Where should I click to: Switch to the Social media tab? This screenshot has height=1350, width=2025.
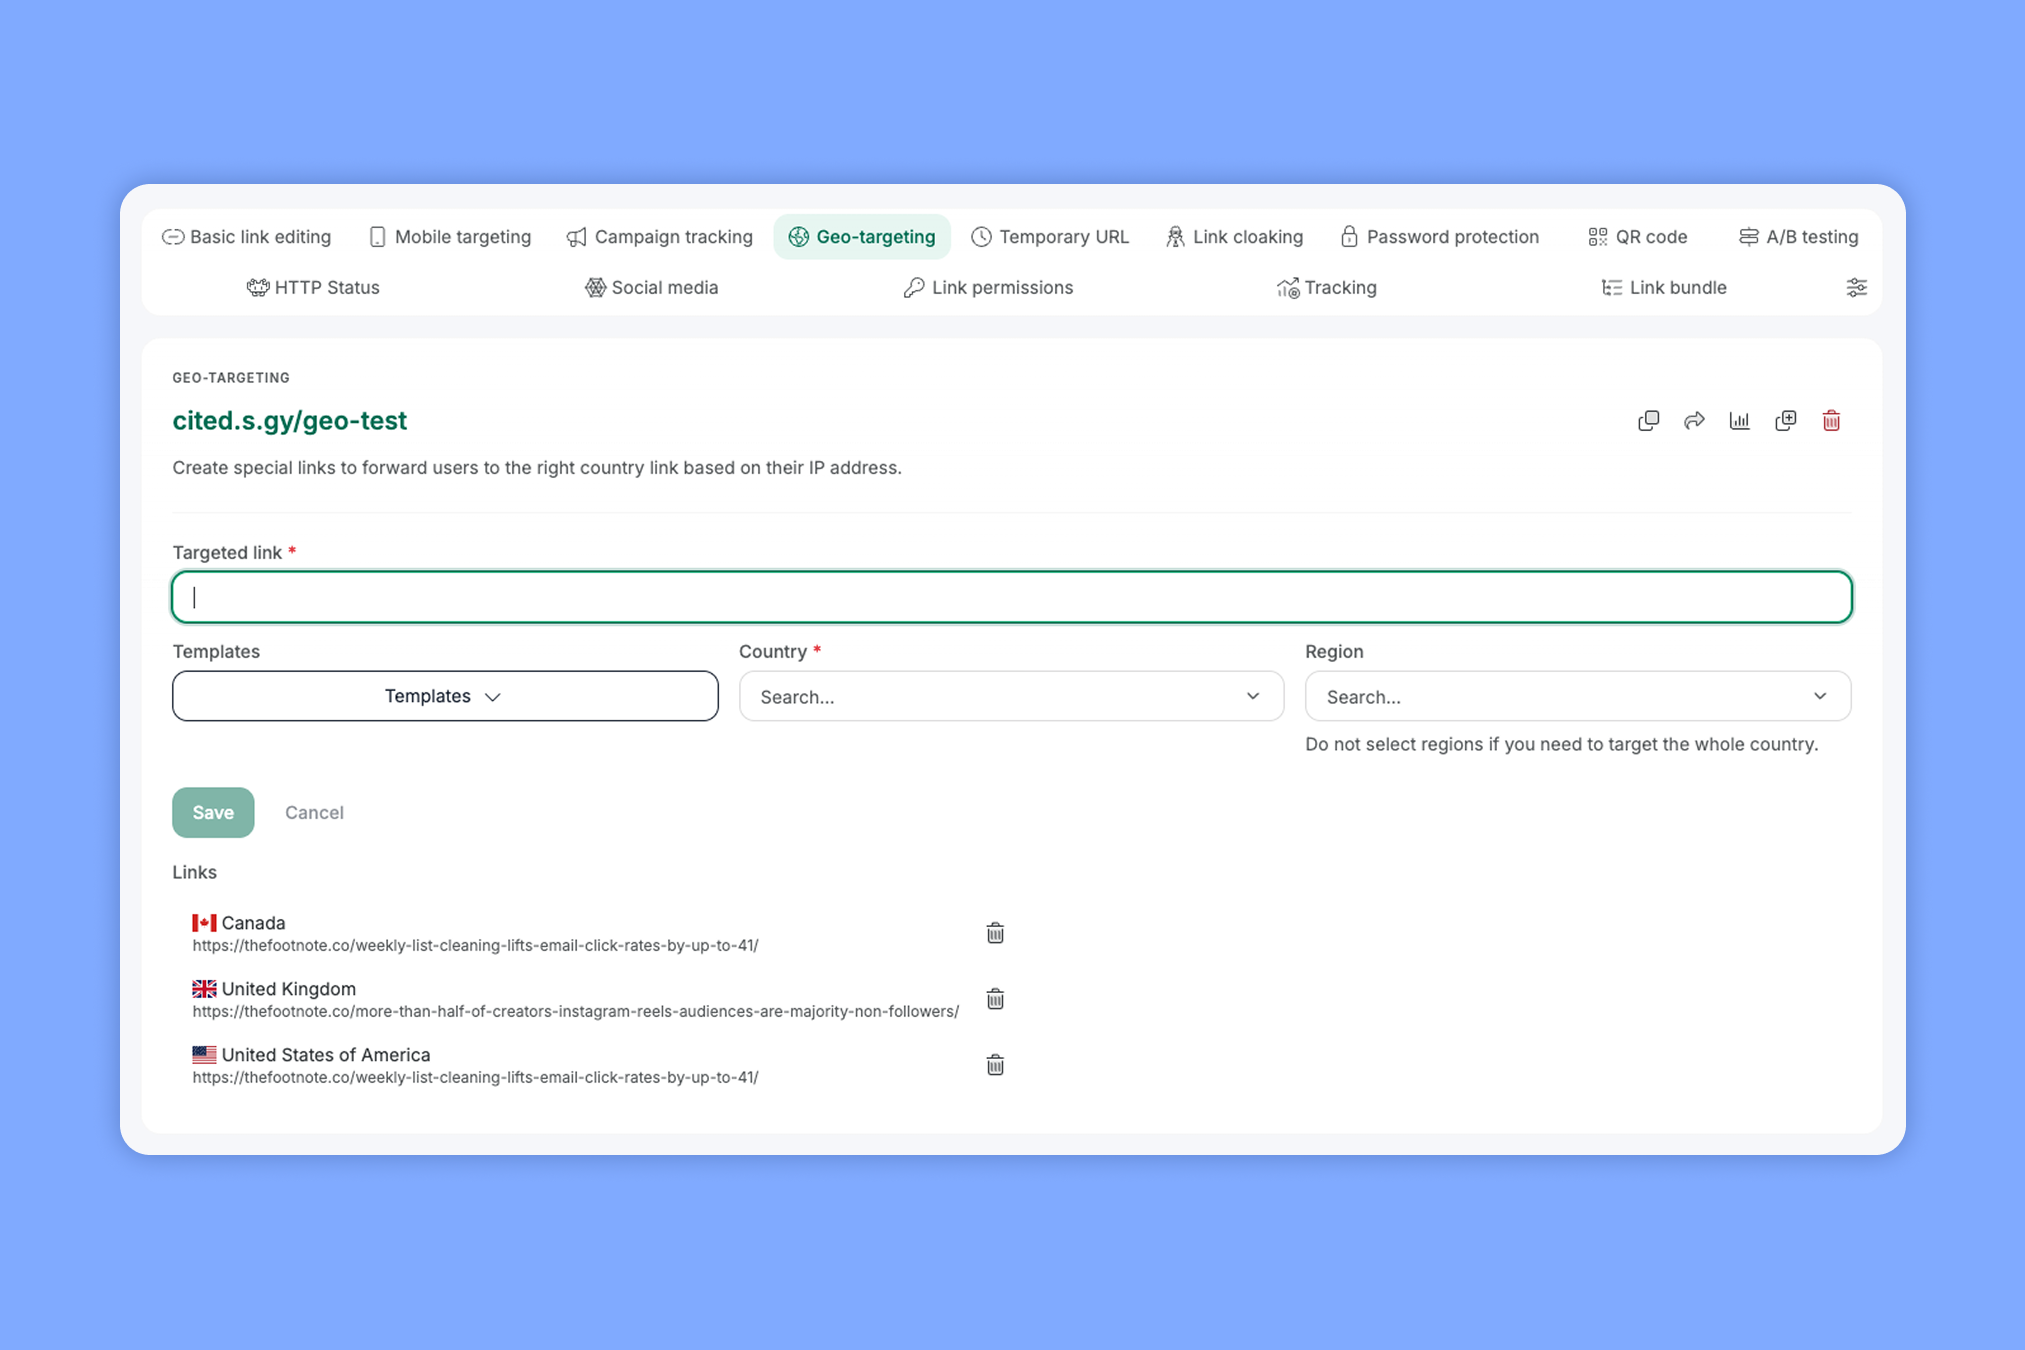coord(652,288)
